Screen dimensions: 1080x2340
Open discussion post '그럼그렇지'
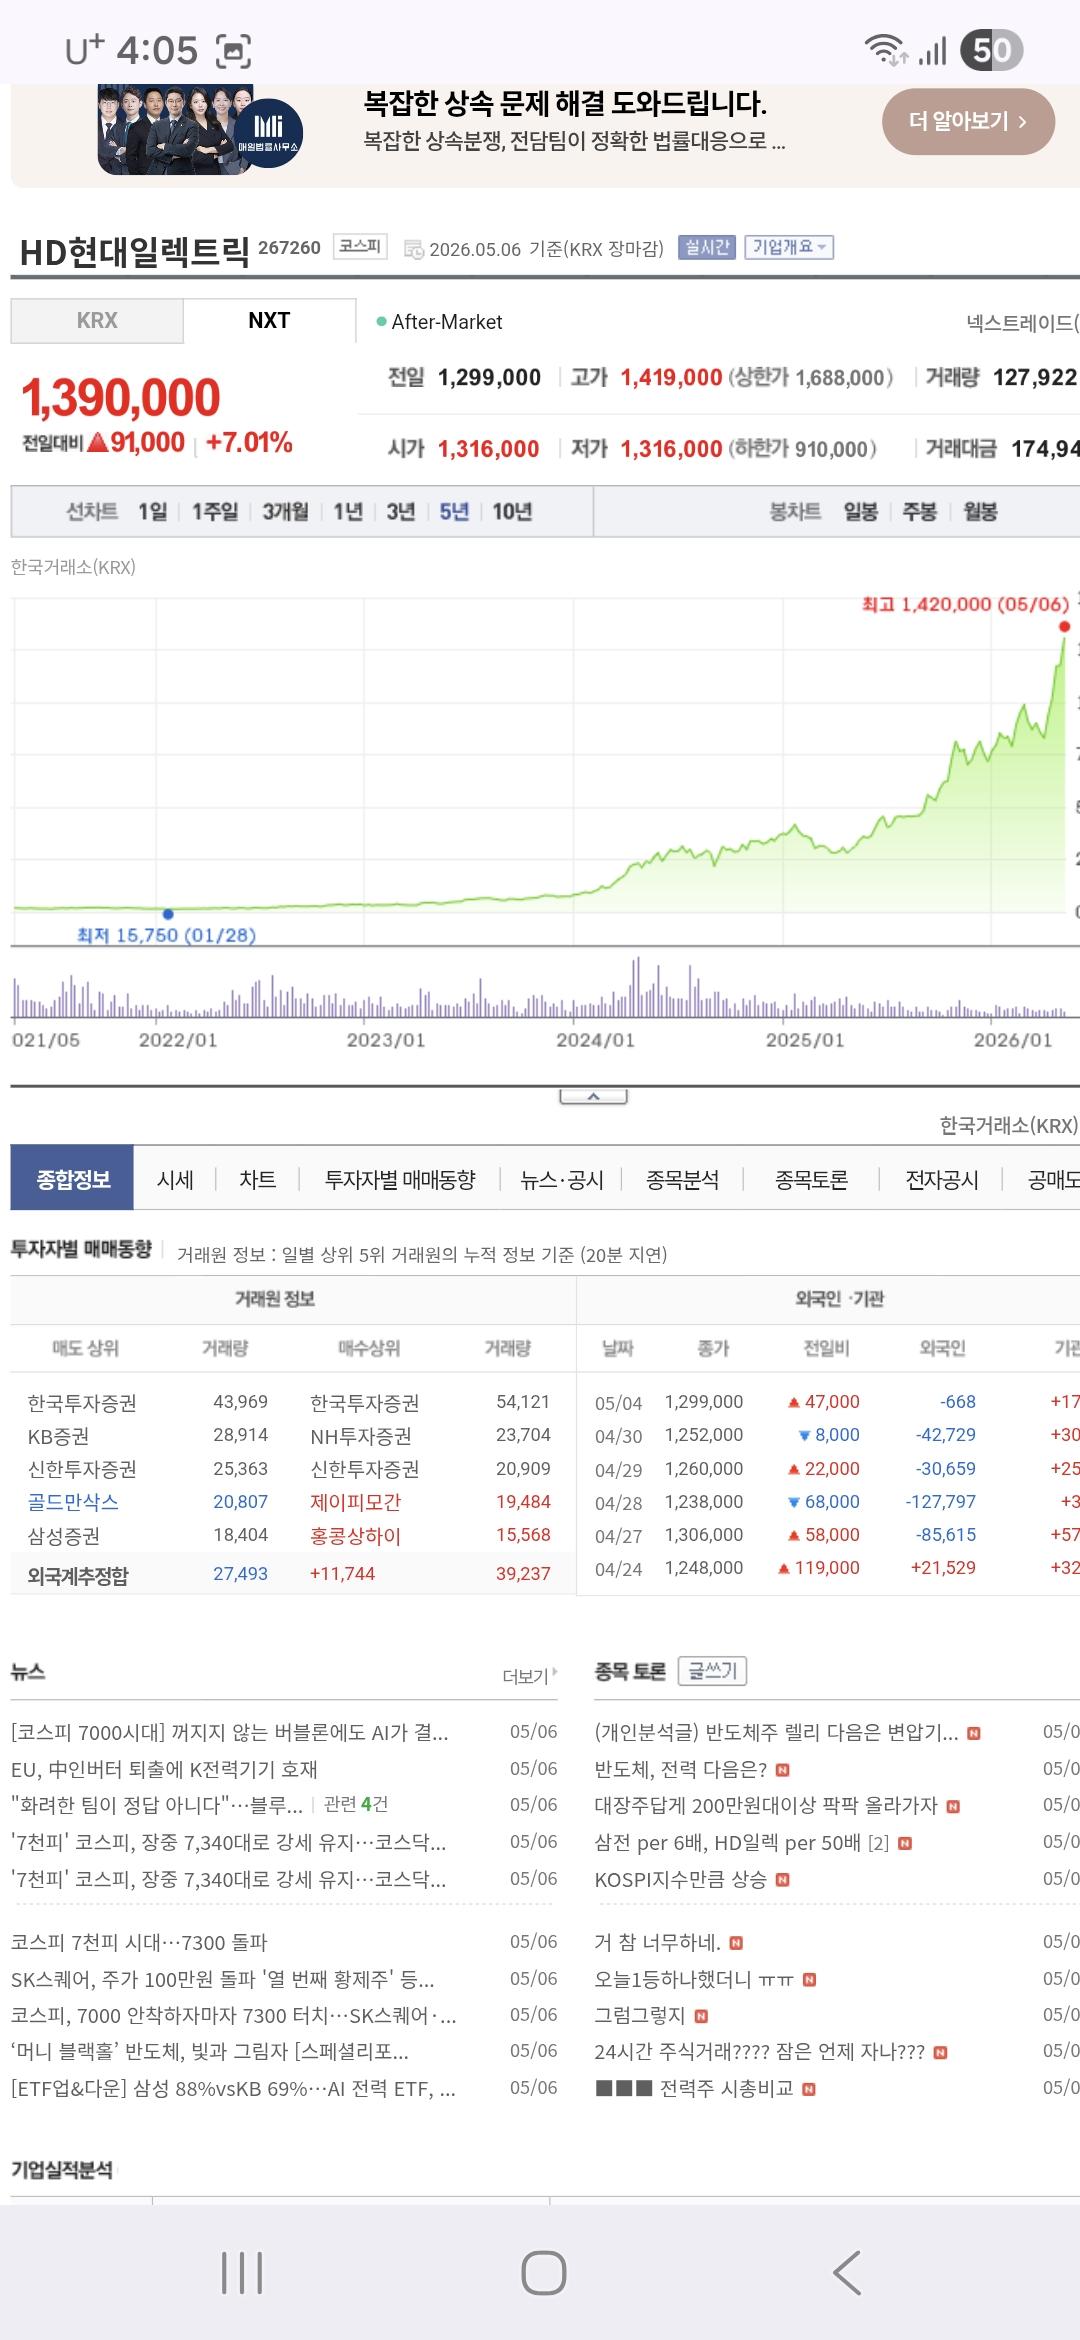pyautogui.click(x=639, y=2016)
